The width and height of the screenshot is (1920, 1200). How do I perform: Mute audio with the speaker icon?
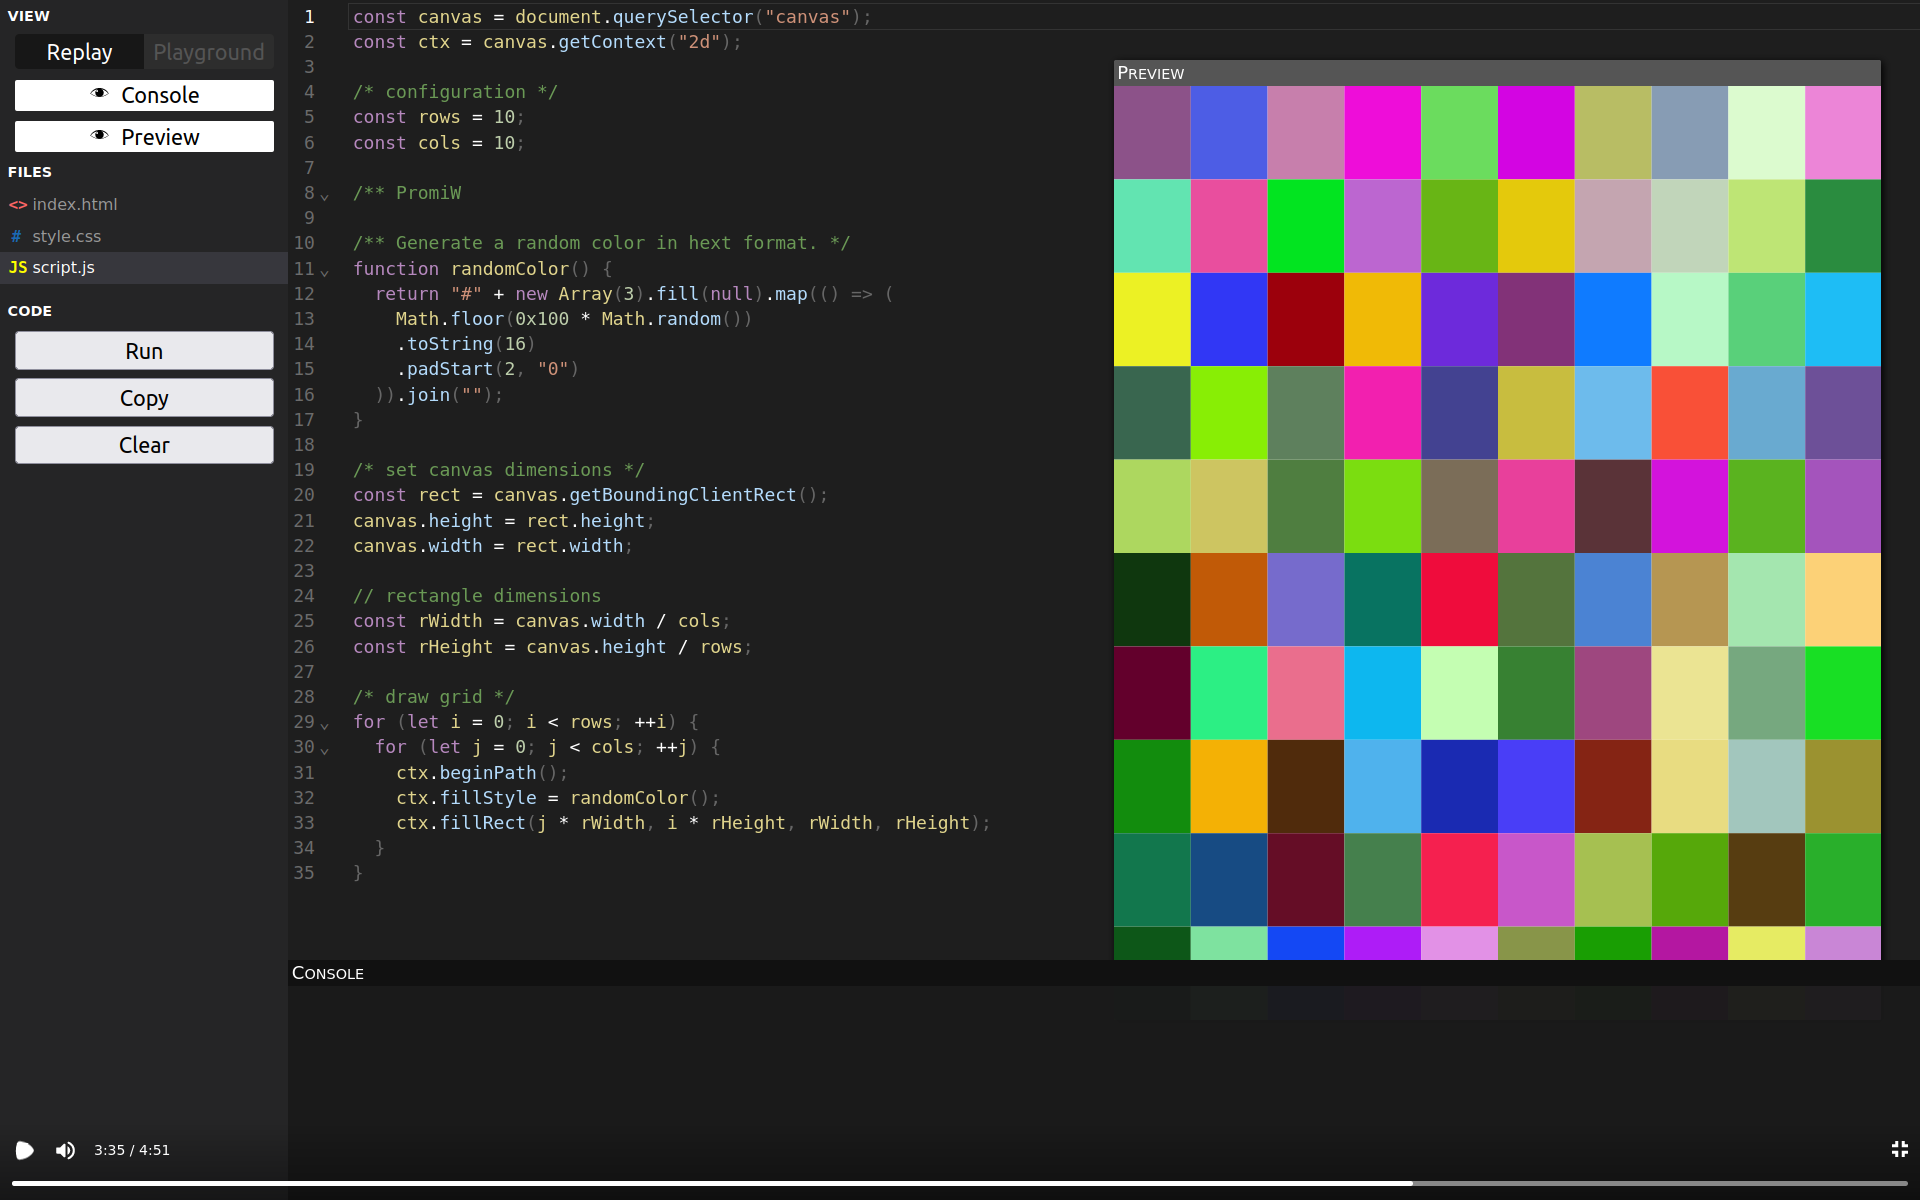pyautogui.click(x=64, y=1150)
